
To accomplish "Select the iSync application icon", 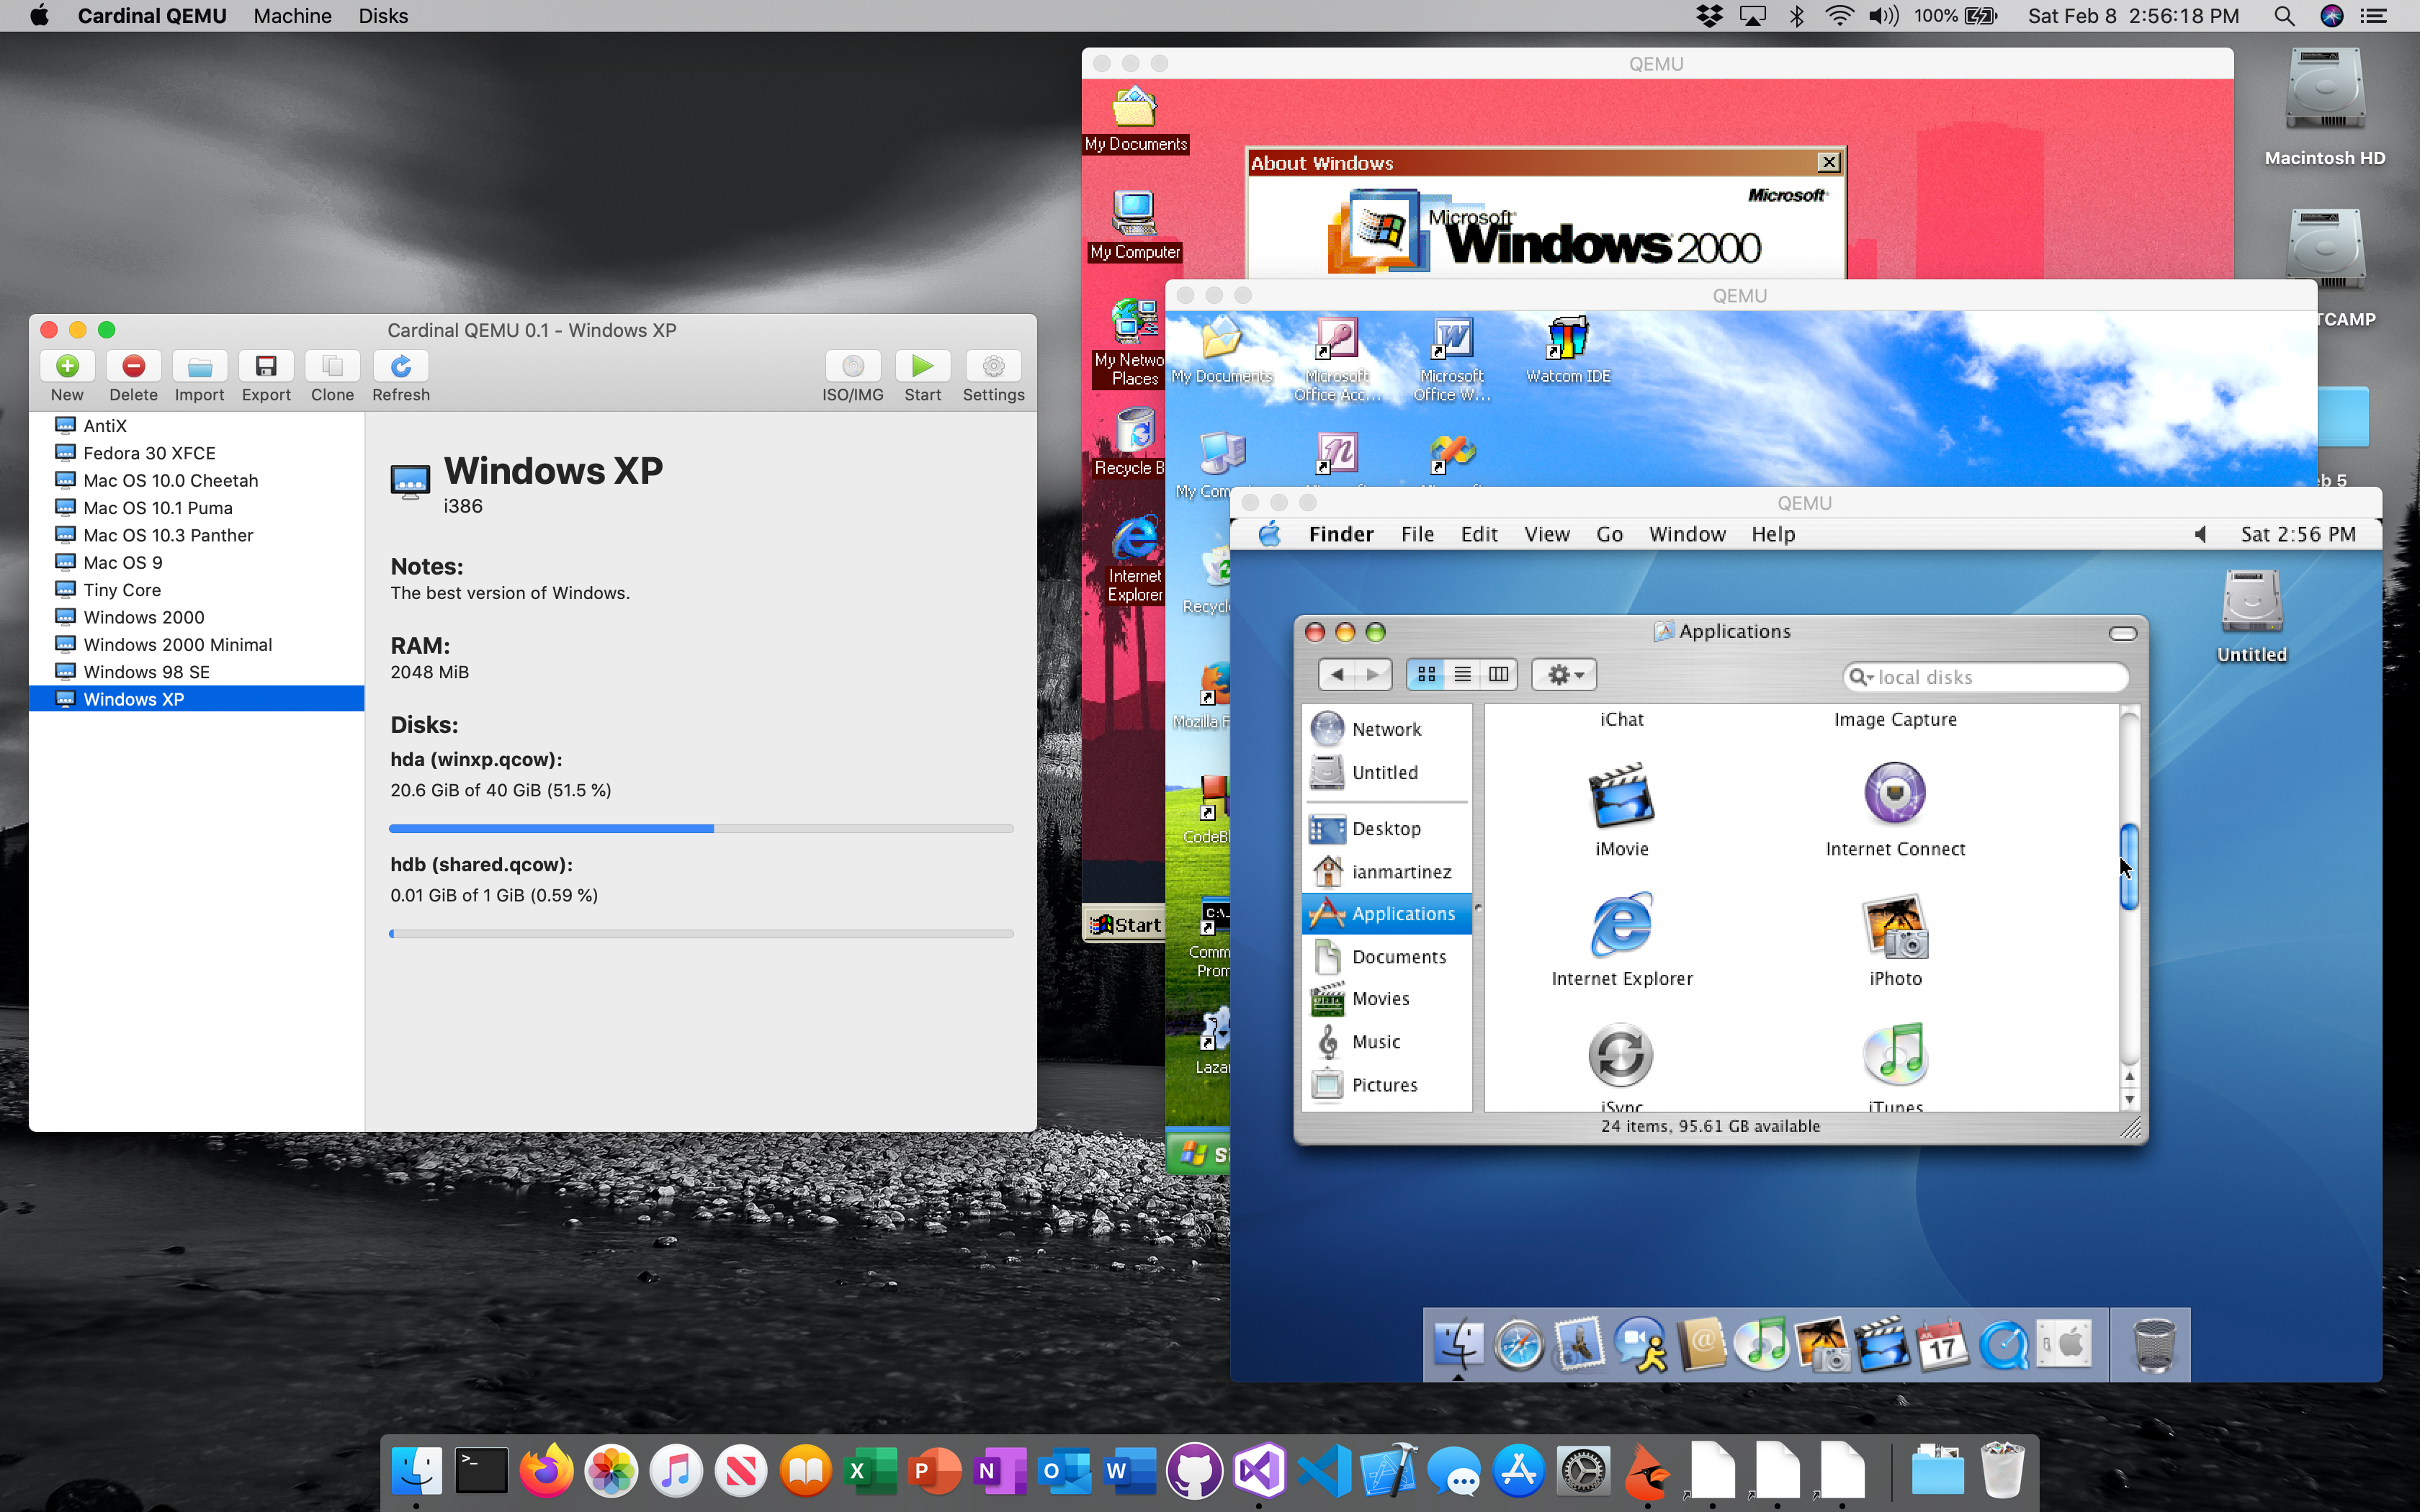I will coord(1621,1055).
